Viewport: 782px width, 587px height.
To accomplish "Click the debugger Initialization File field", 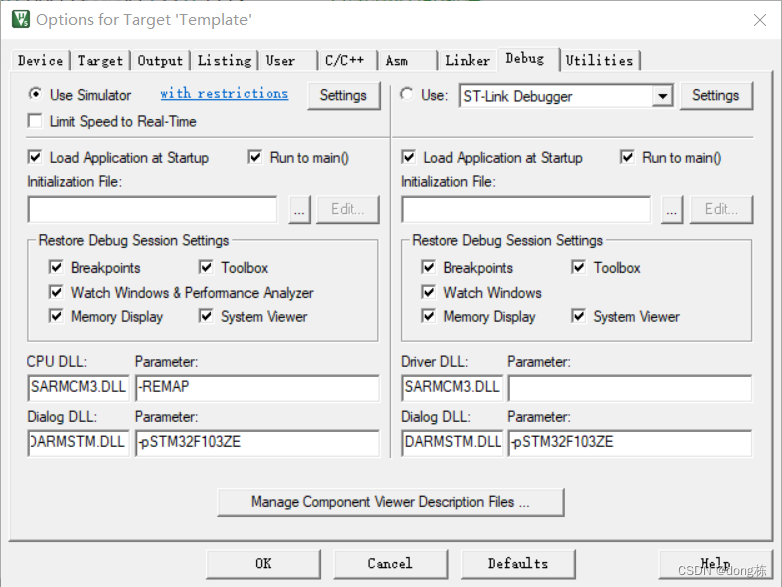I will 526,209.
